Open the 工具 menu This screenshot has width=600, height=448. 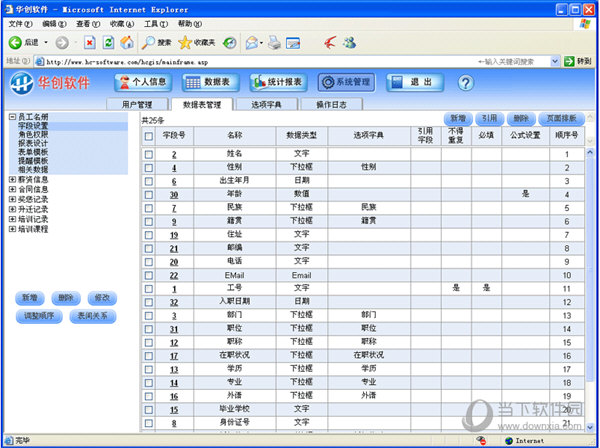click(156, 24)
